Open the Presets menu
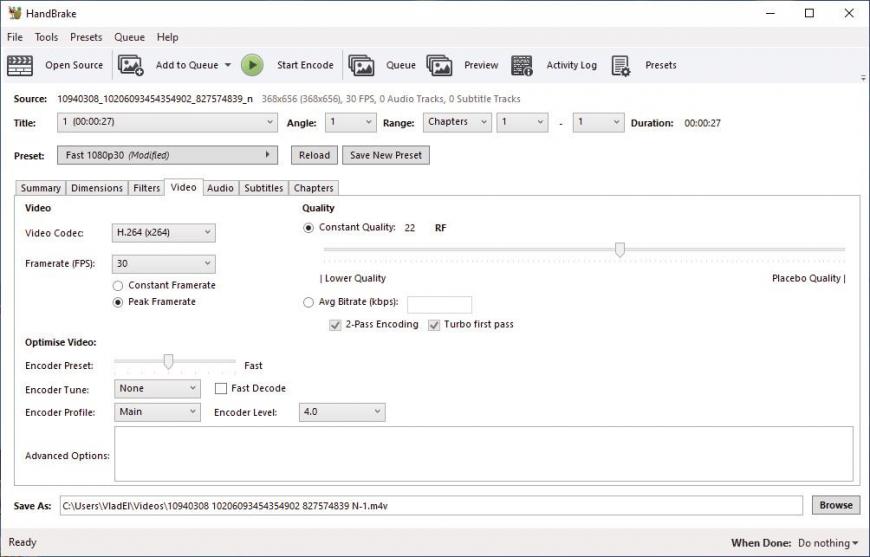The width and height of the screenshot is (870, 557). (86, 37)
